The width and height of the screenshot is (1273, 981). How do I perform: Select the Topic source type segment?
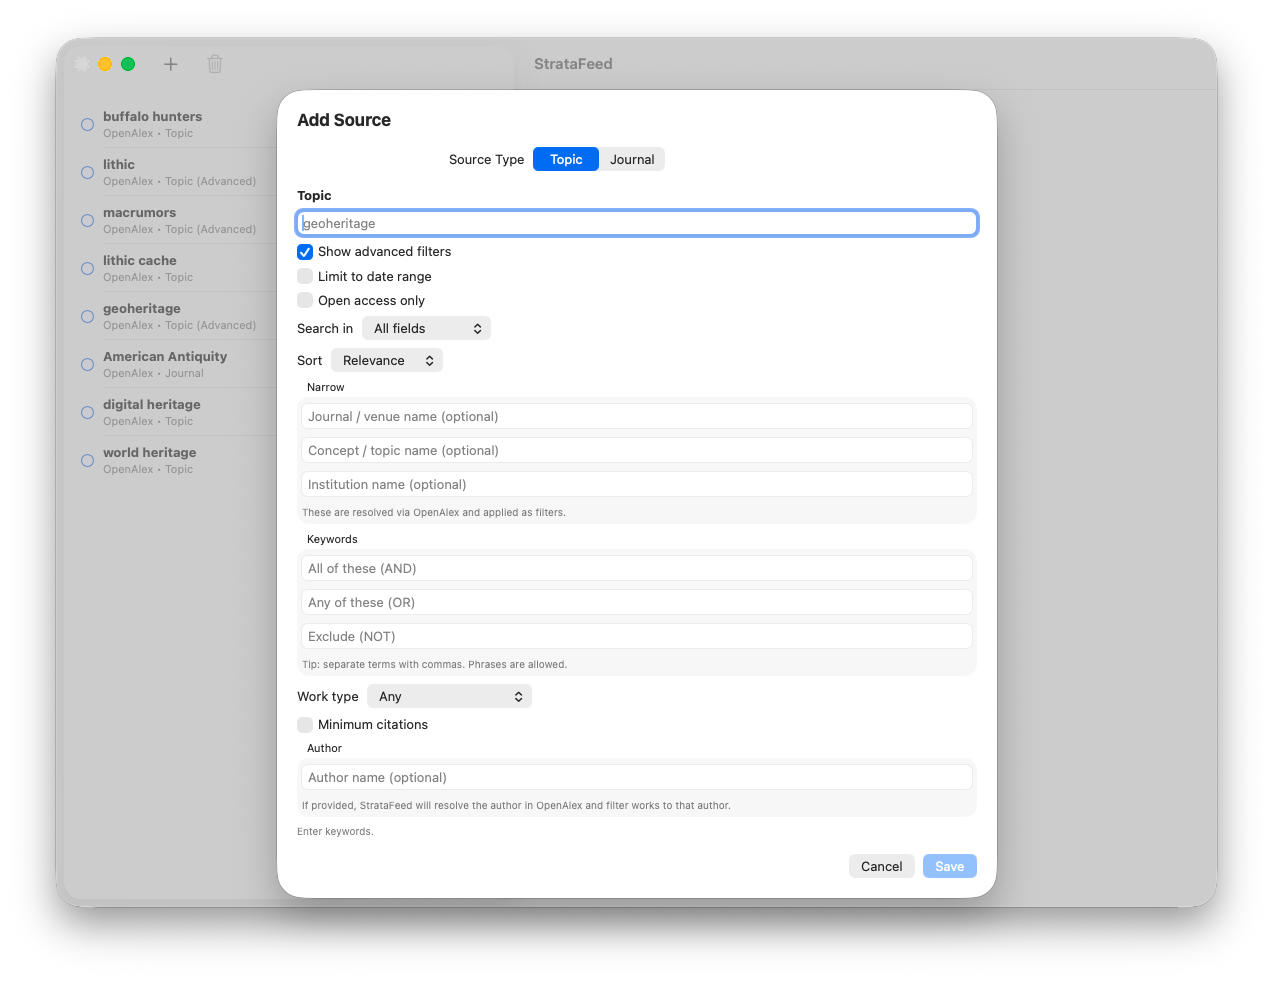(565, 158)
